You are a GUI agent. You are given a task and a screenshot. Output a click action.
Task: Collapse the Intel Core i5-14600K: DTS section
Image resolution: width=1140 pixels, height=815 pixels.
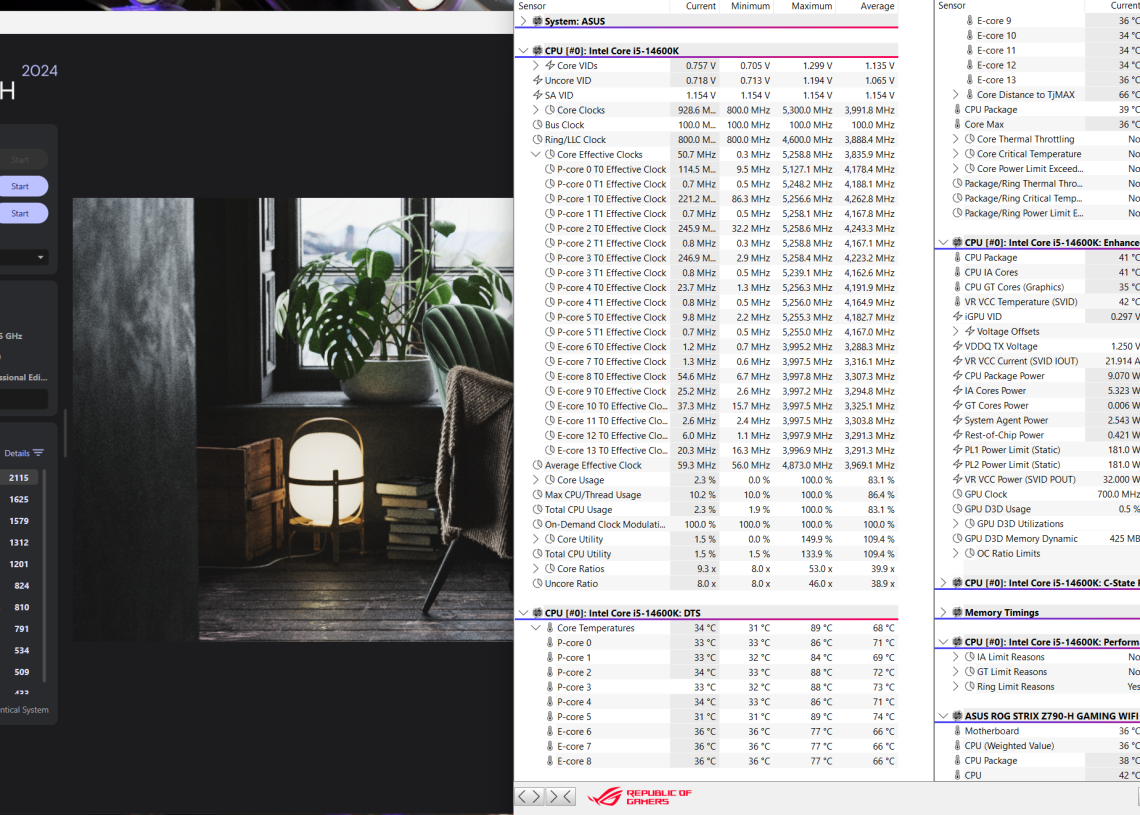click(523, 613)
